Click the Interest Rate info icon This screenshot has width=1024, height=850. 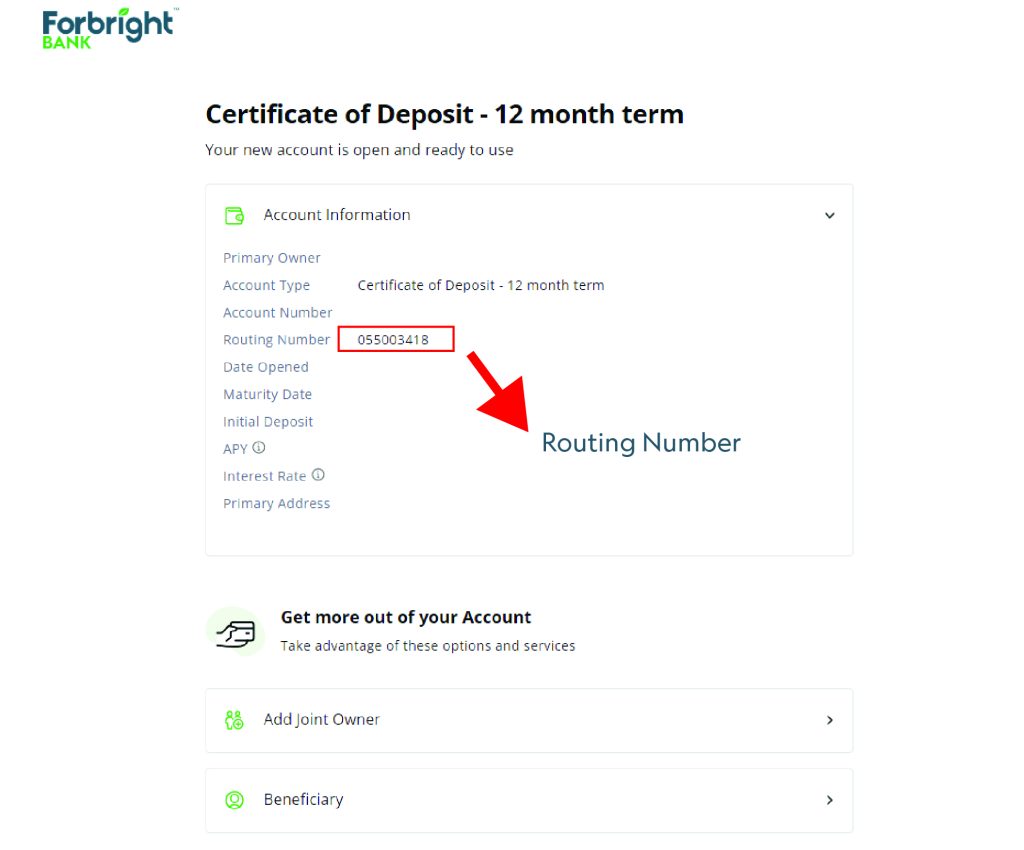(x=318, y=474)
